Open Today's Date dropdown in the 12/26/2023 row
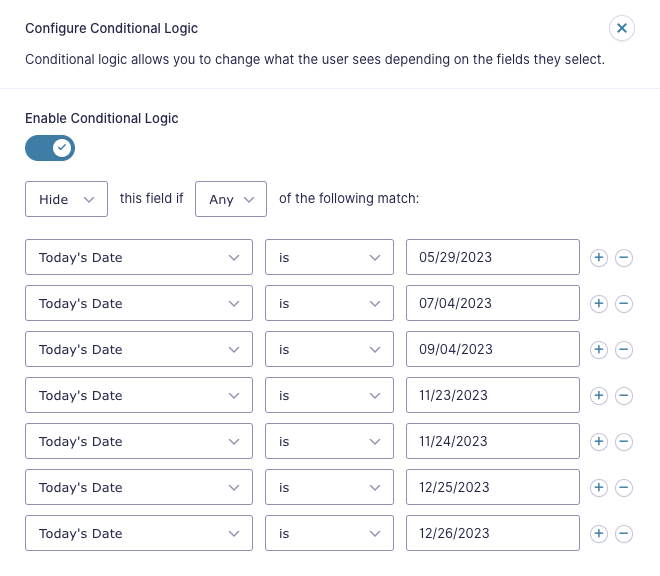The height and width of the screenshot is (576, 660). (139, 533)
